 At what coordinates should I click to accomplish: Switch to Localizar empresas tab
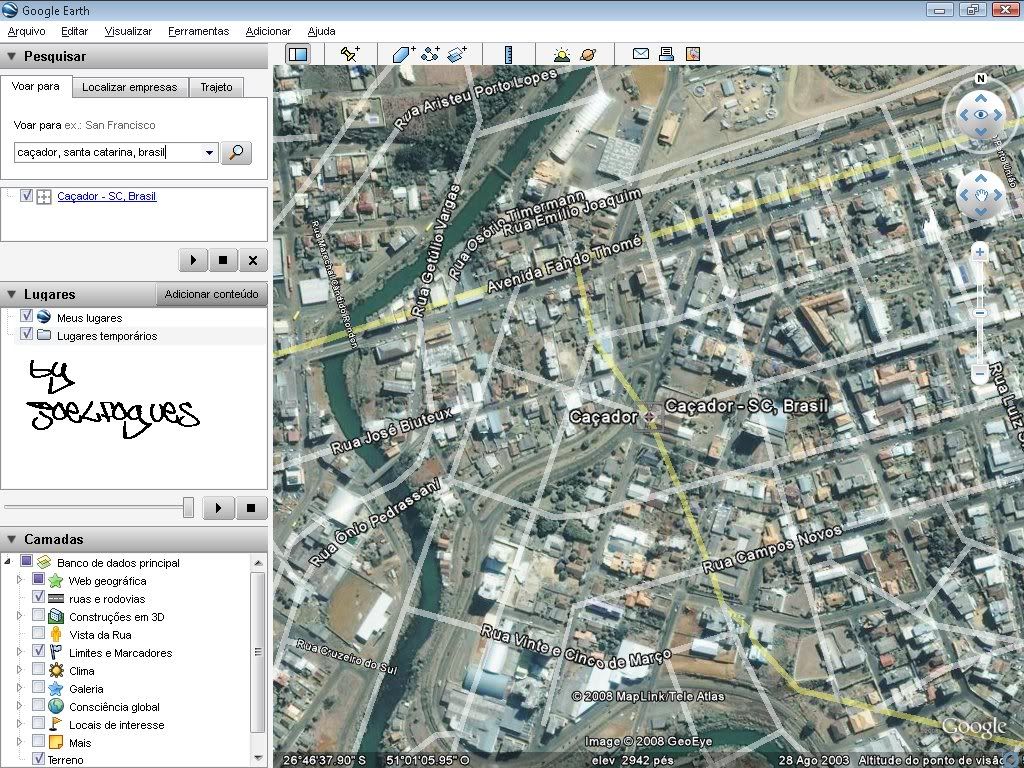coord(129,87)
